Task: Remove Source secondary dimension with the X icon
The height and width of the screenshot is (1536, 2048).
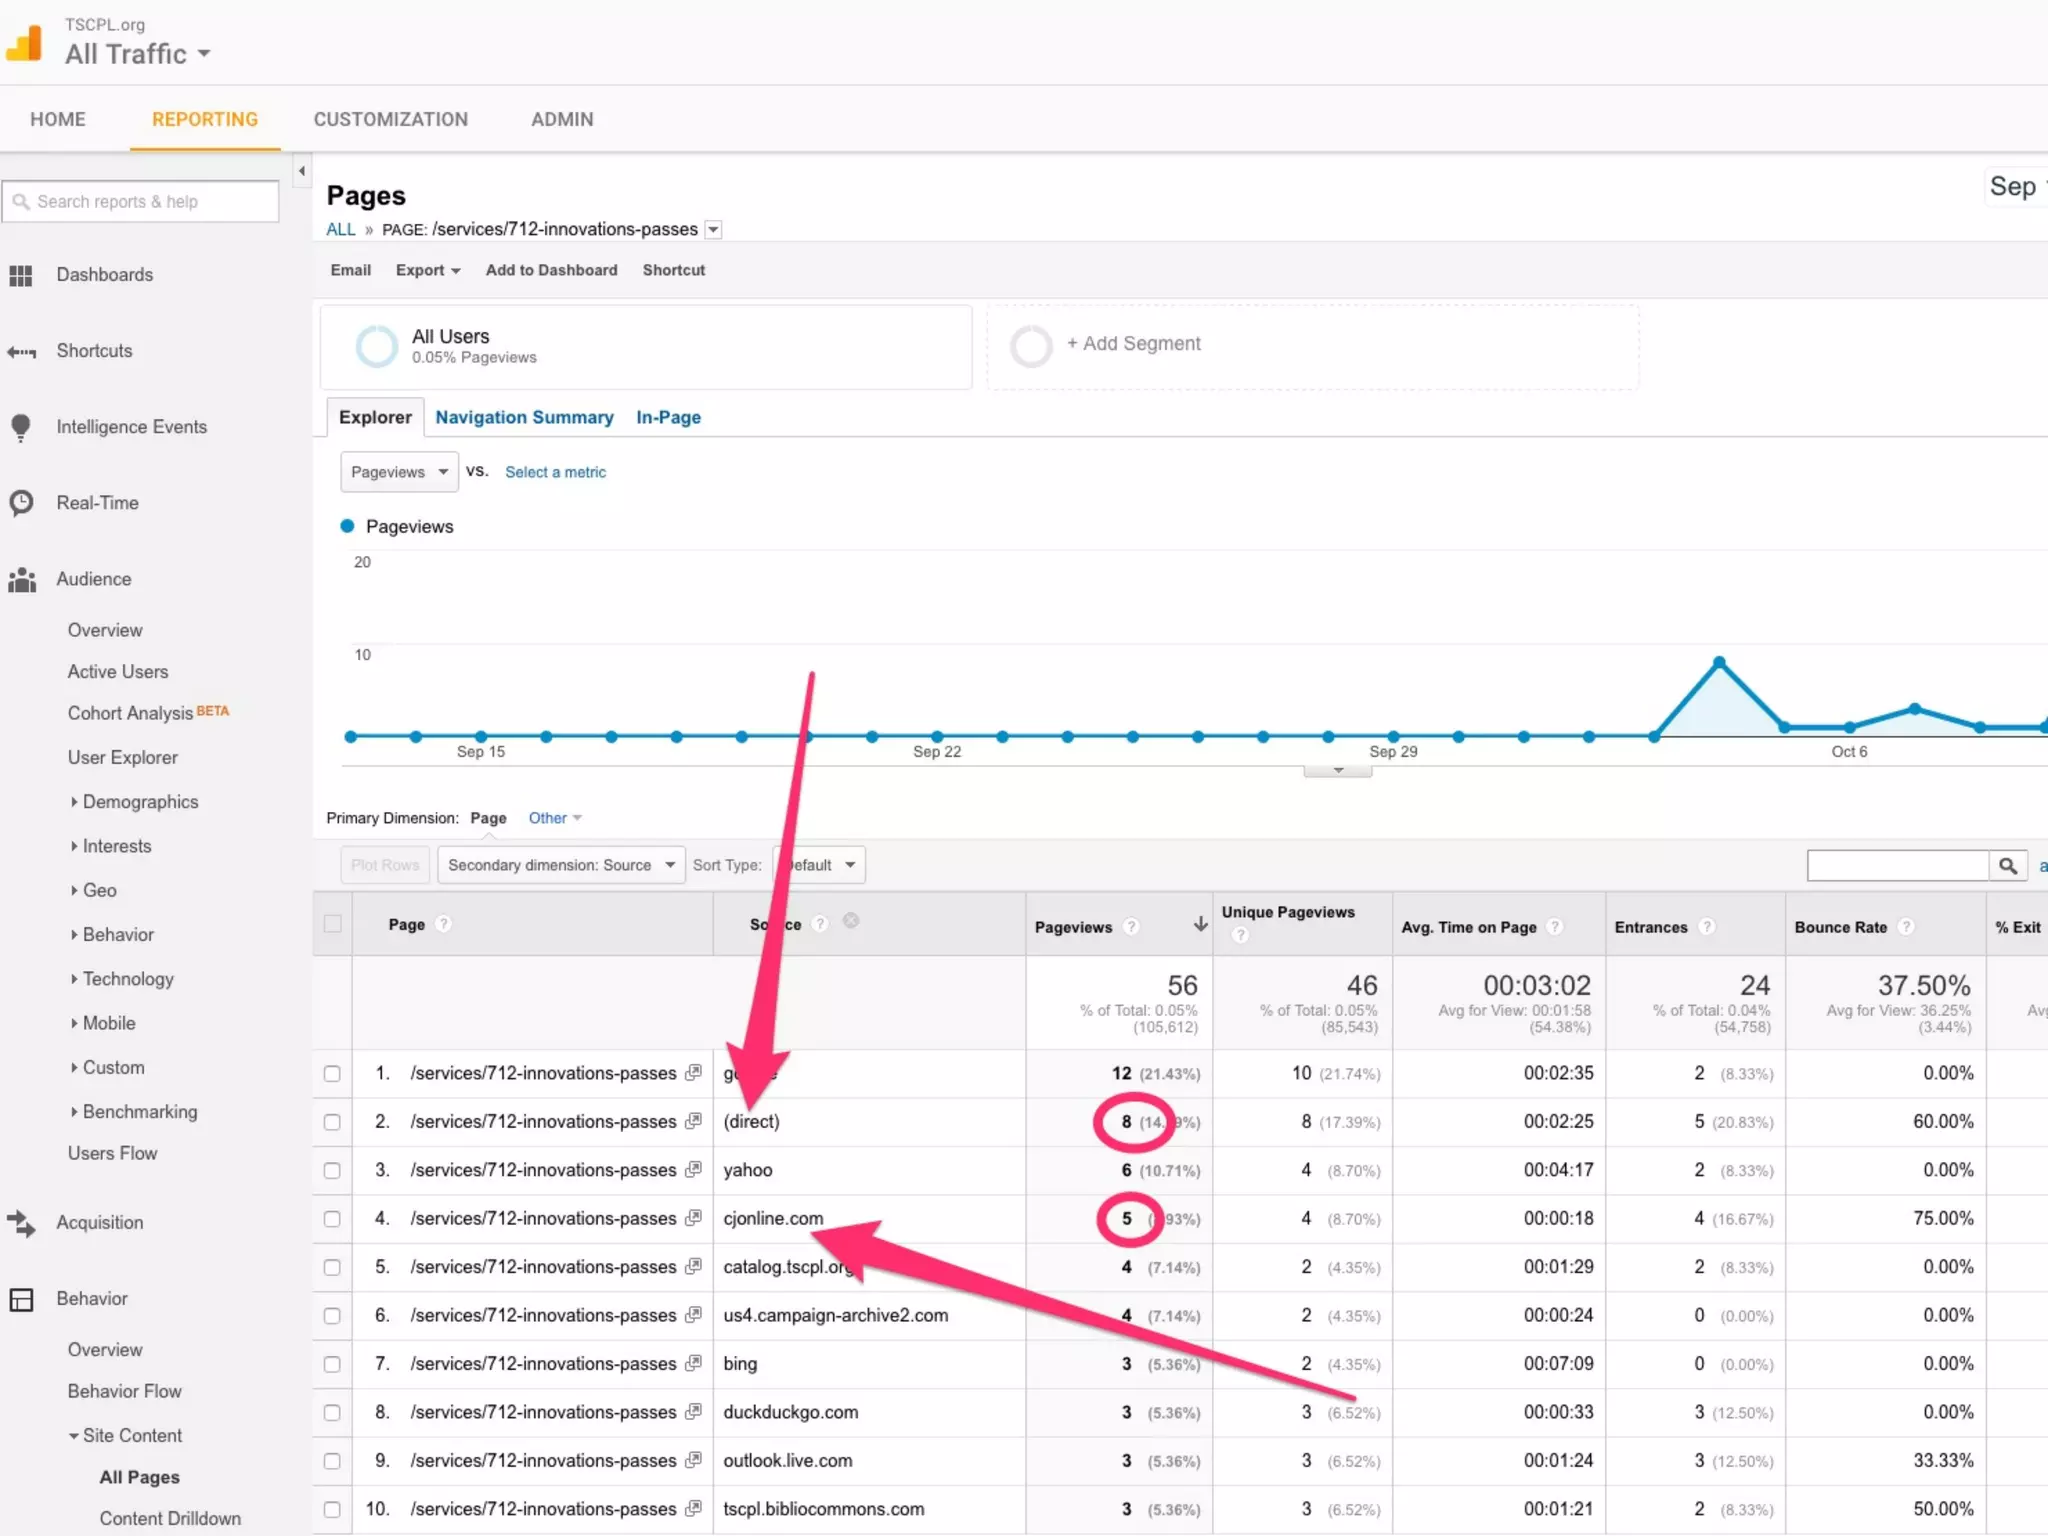Action: [x=851, y=921]
